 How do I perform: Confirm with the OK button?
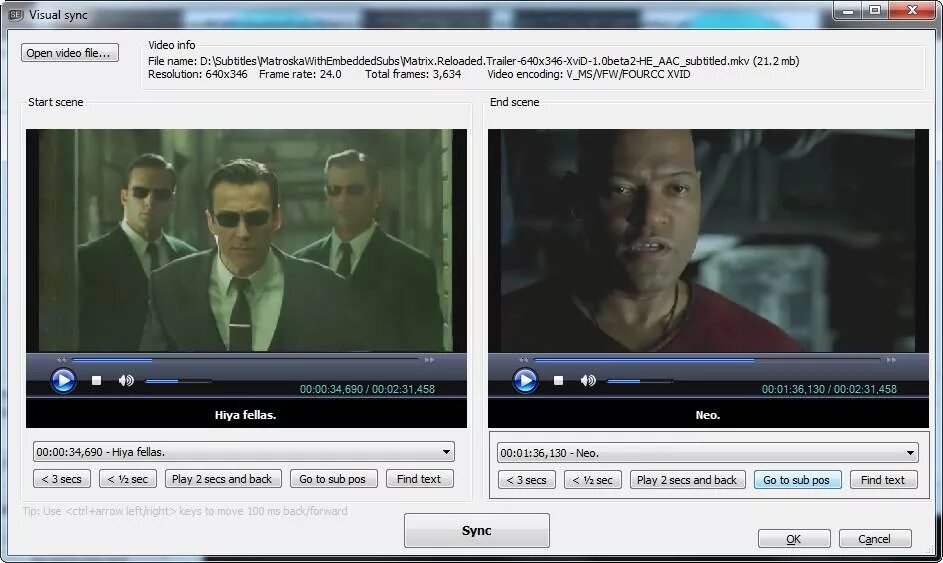tap(794, 539)
